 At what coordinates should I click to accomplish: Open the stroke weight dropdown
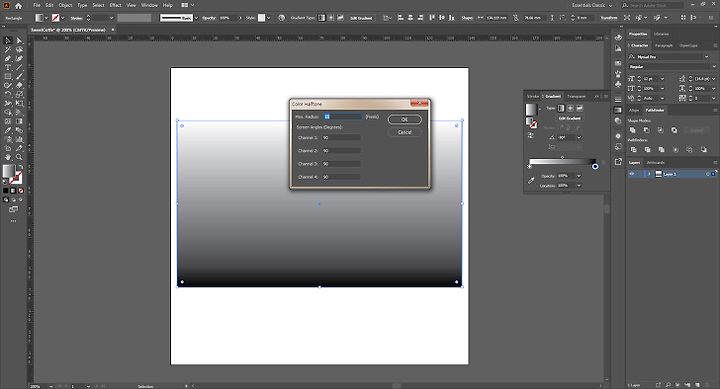point(111,18)
